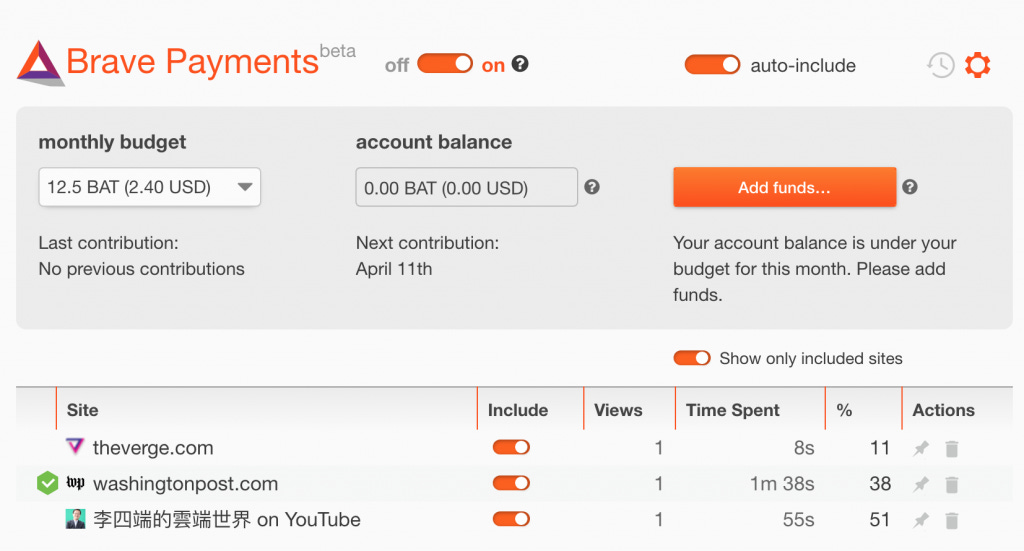Toggle Show only included sites
The height and width of the screenshot is (551, 1024).
[692, 358]
